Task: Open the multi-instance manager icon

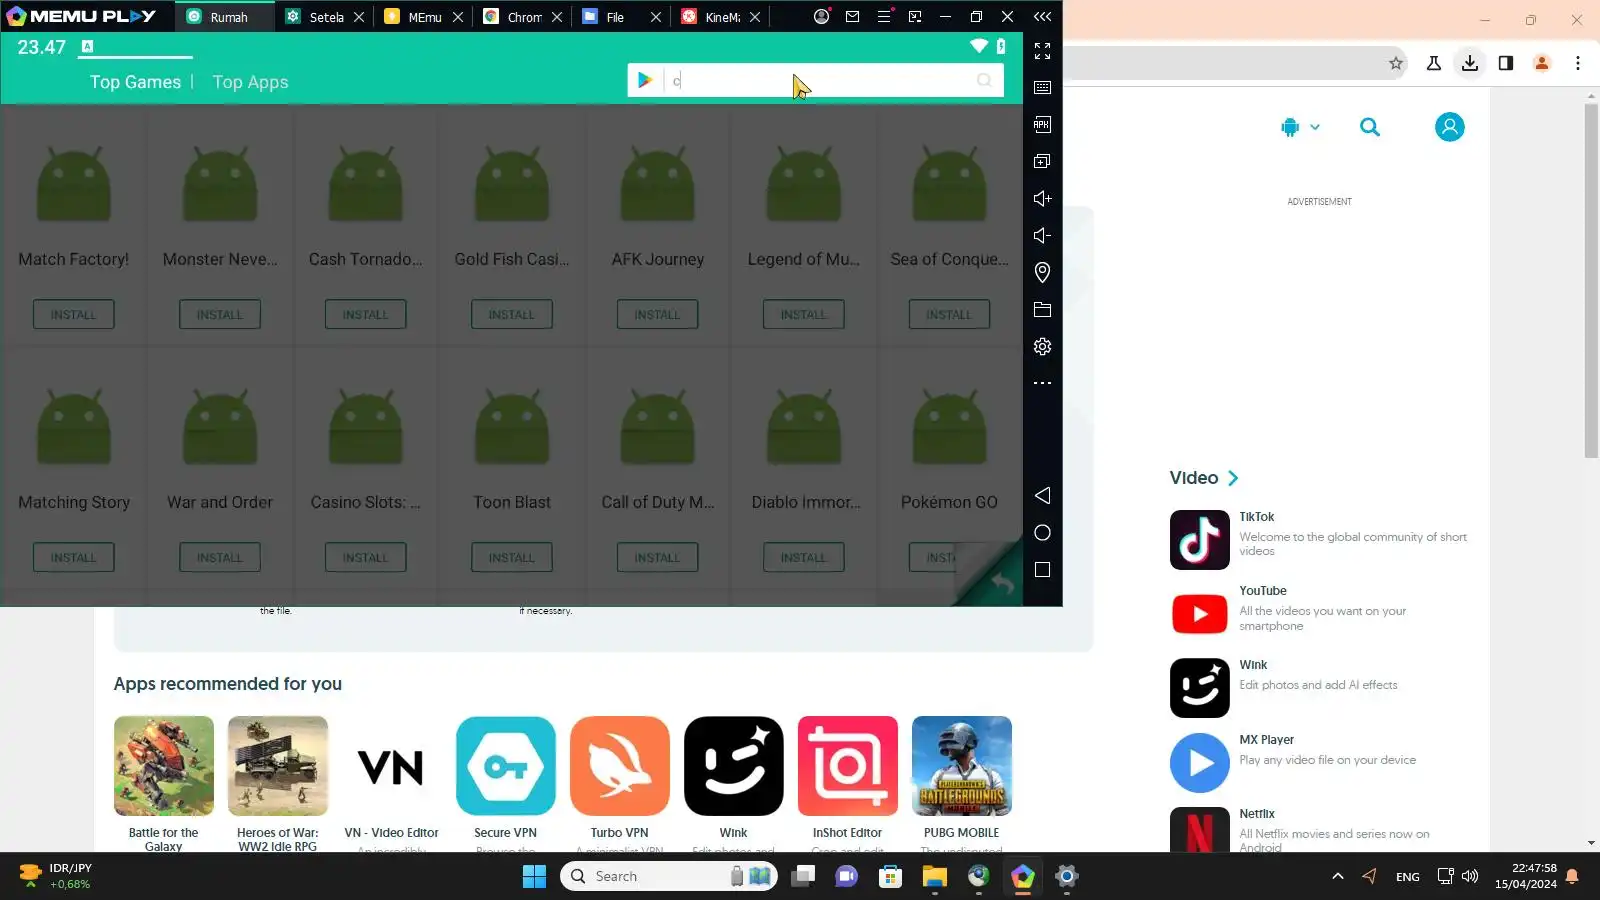Action: click(1042, 161)
